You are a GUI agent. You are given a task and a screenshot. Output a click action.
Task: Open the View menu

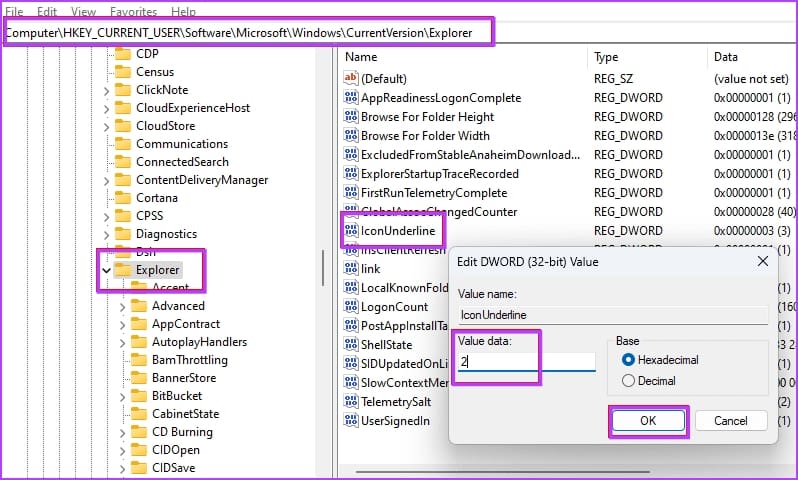click(83, 11)
